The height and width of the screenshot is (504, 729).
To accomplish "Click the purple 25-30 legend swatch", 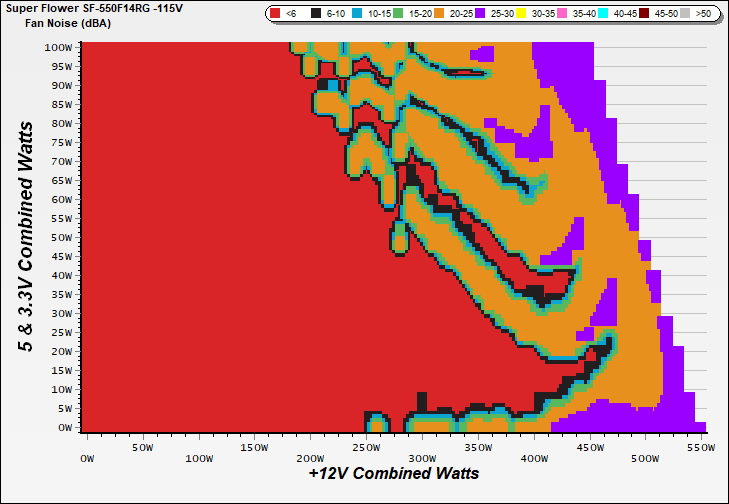I will [482, 14].
